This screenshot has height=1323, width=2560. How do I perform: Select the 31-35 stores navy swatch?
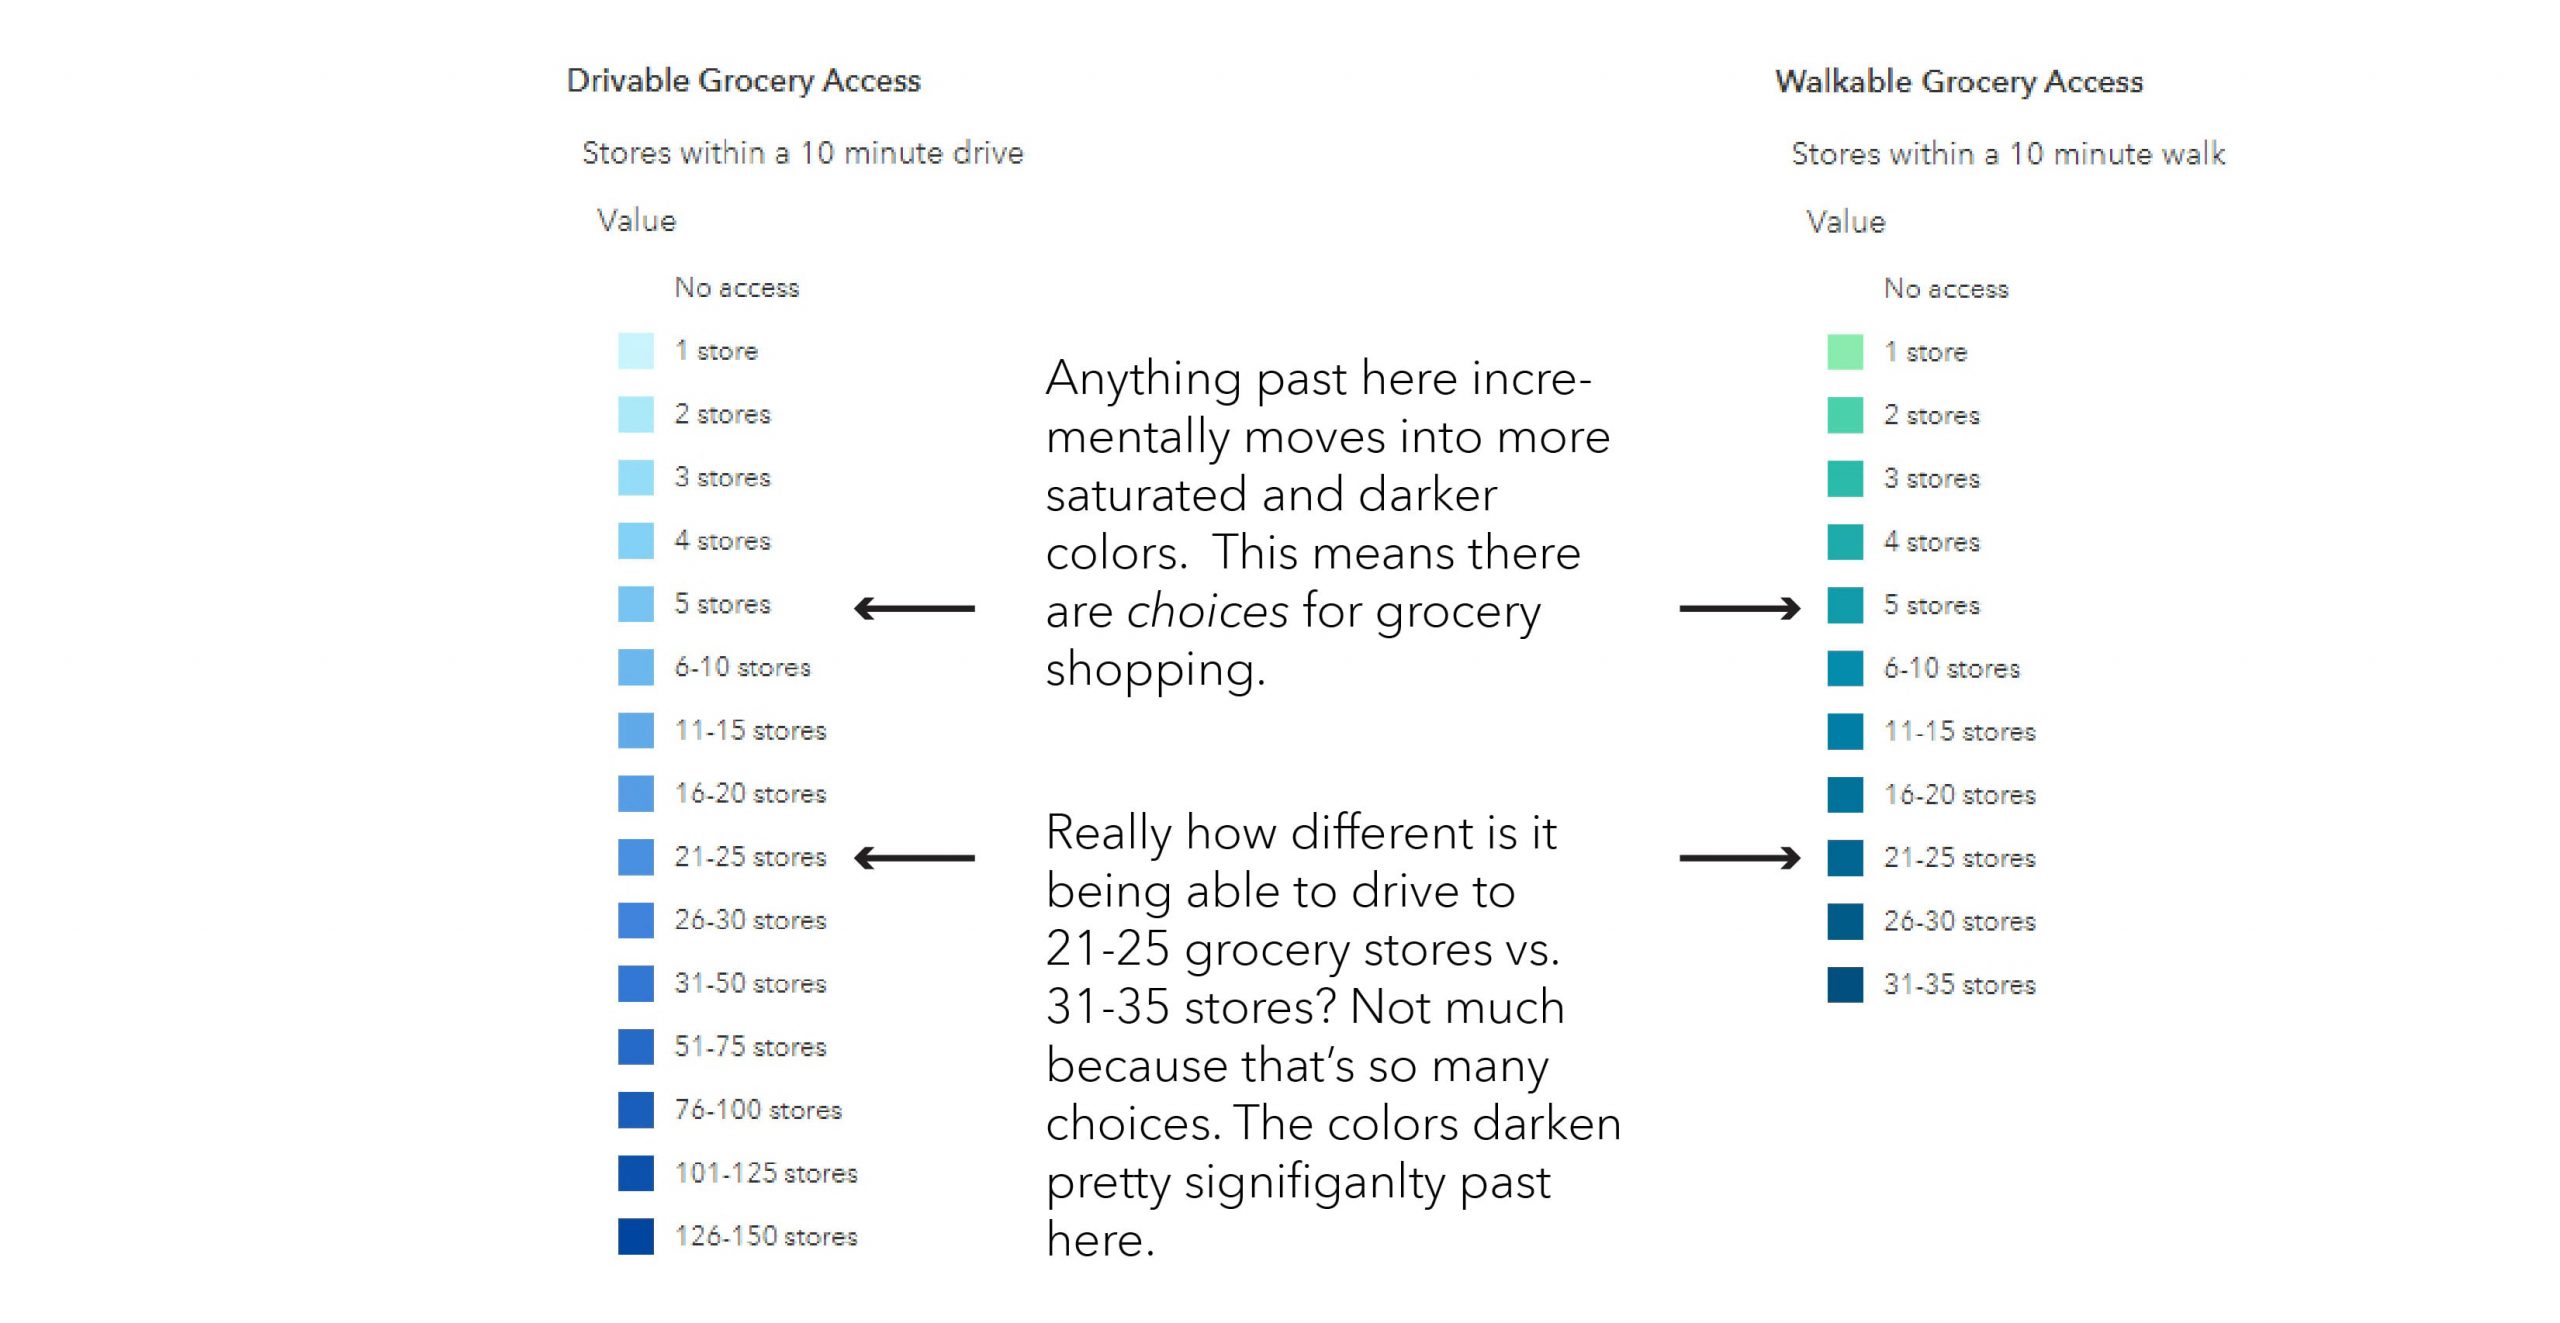click(1845, 985)
